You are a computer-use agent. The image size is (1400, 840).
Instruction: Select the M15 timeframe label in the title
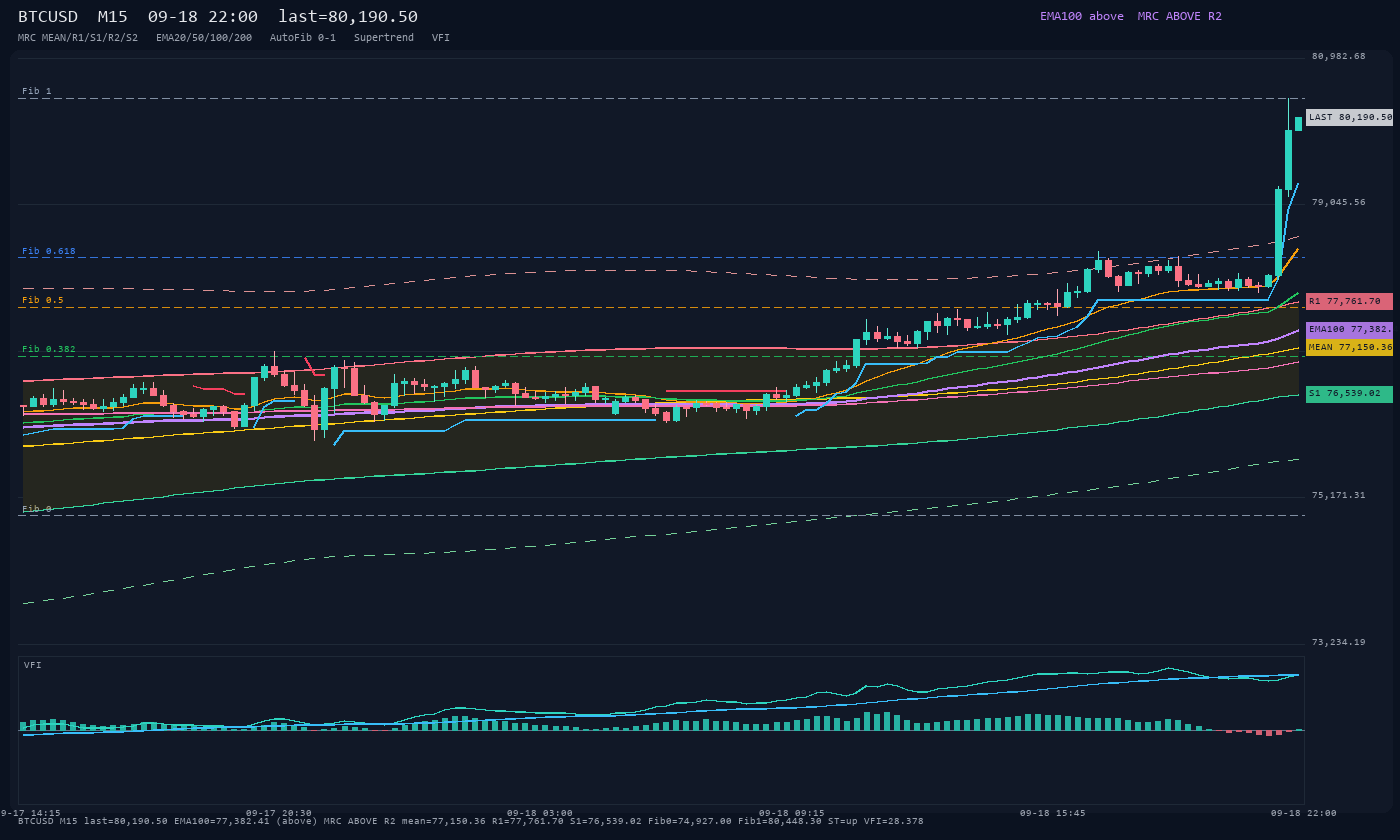coord(113,16)
